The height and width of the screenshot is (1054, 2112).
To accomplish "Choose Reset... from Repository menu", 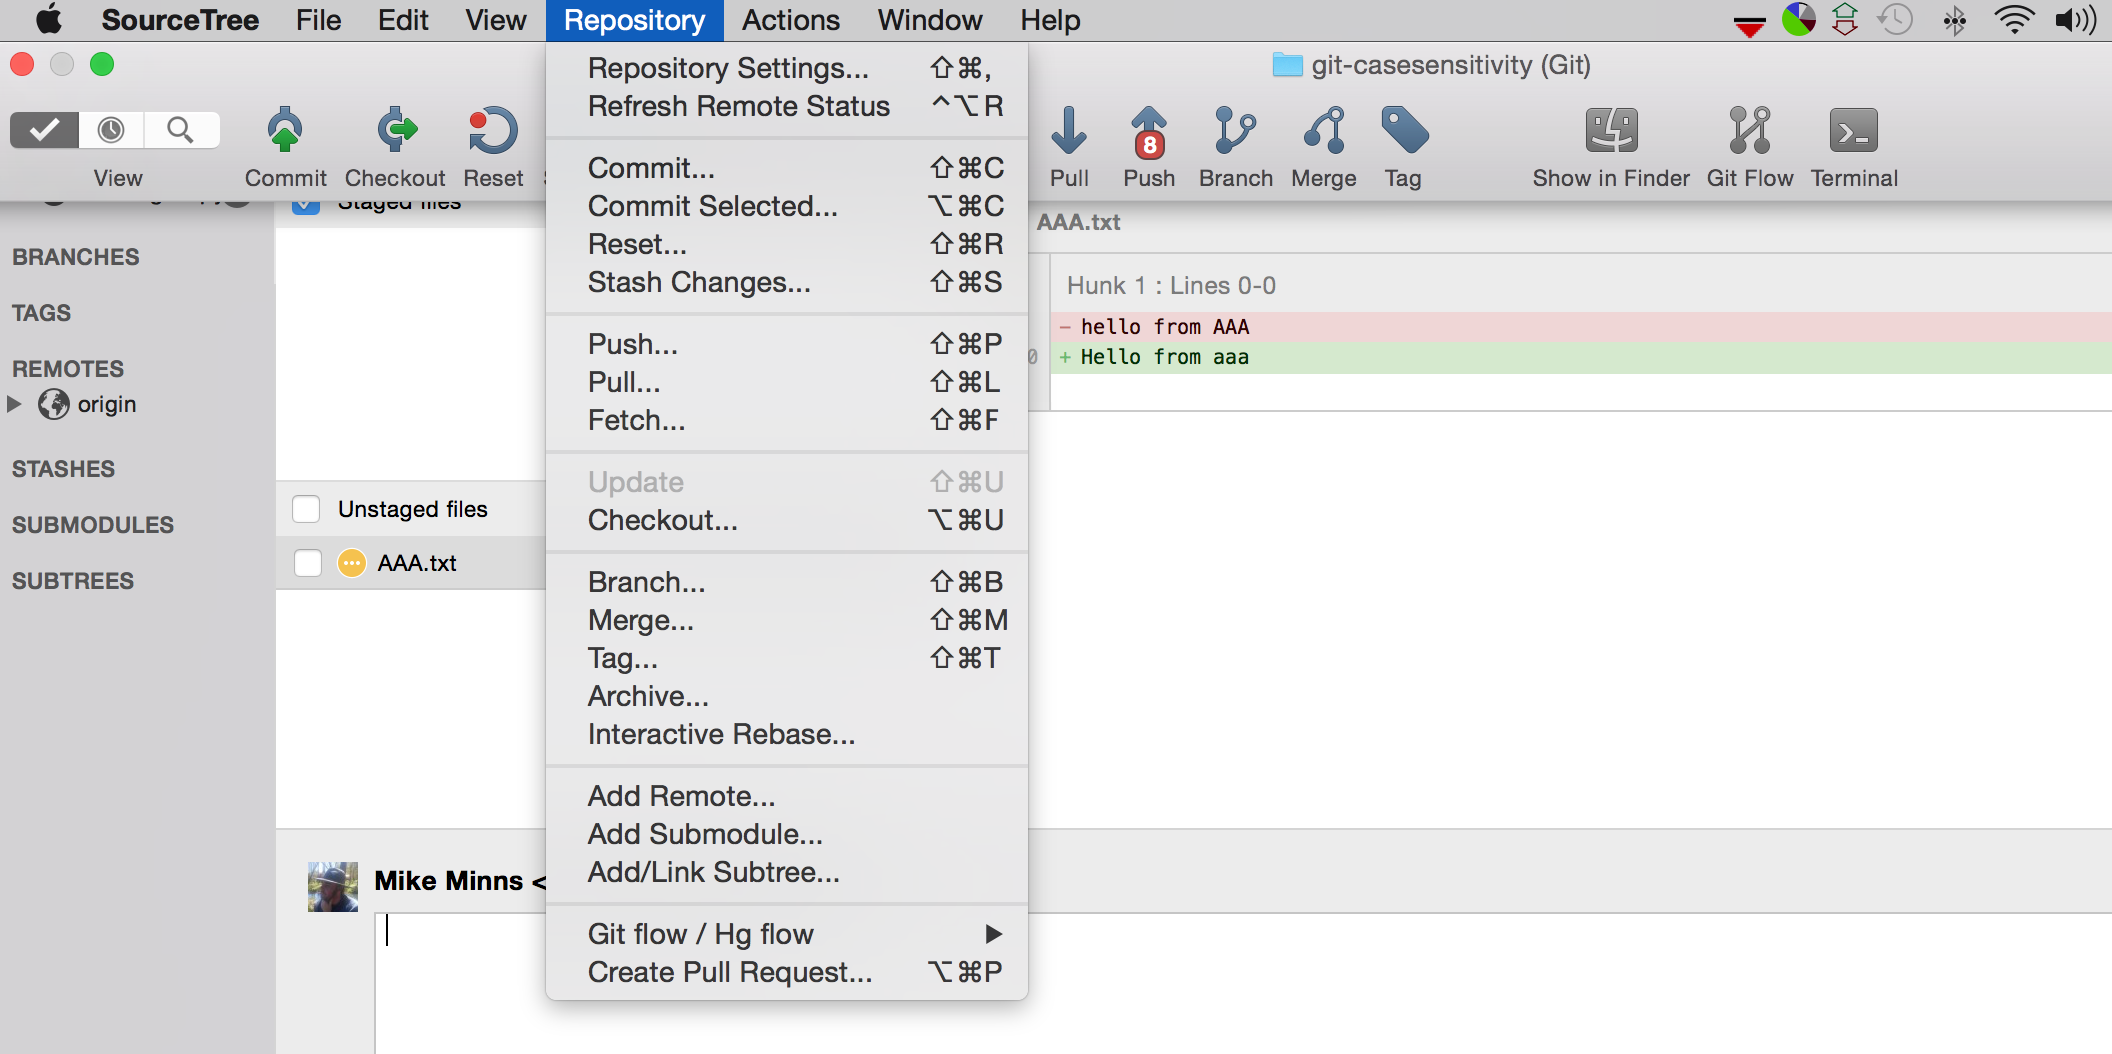I will coord(787,244).
